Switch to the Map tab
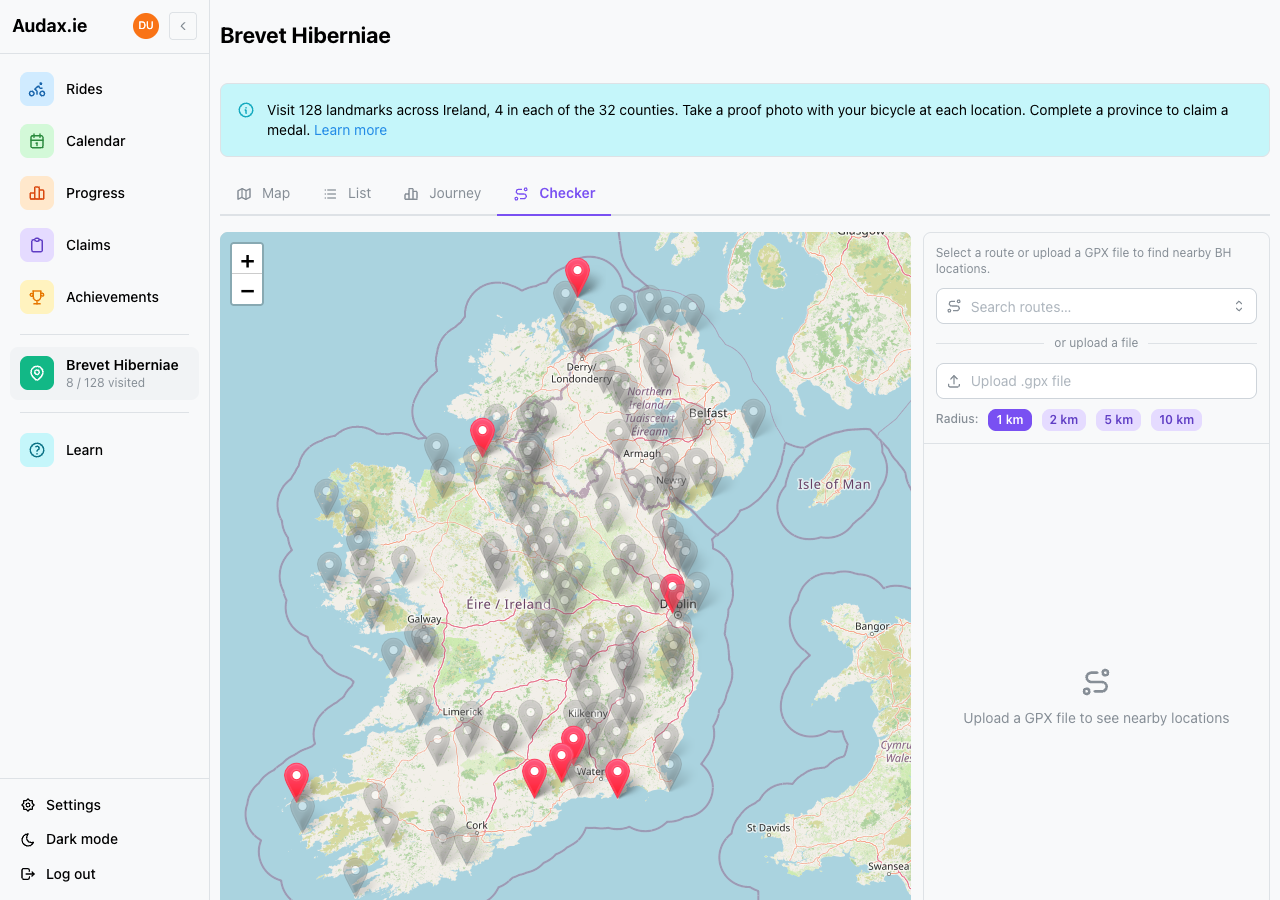This screenshot has width=1280, height=900. pos(263,193)
